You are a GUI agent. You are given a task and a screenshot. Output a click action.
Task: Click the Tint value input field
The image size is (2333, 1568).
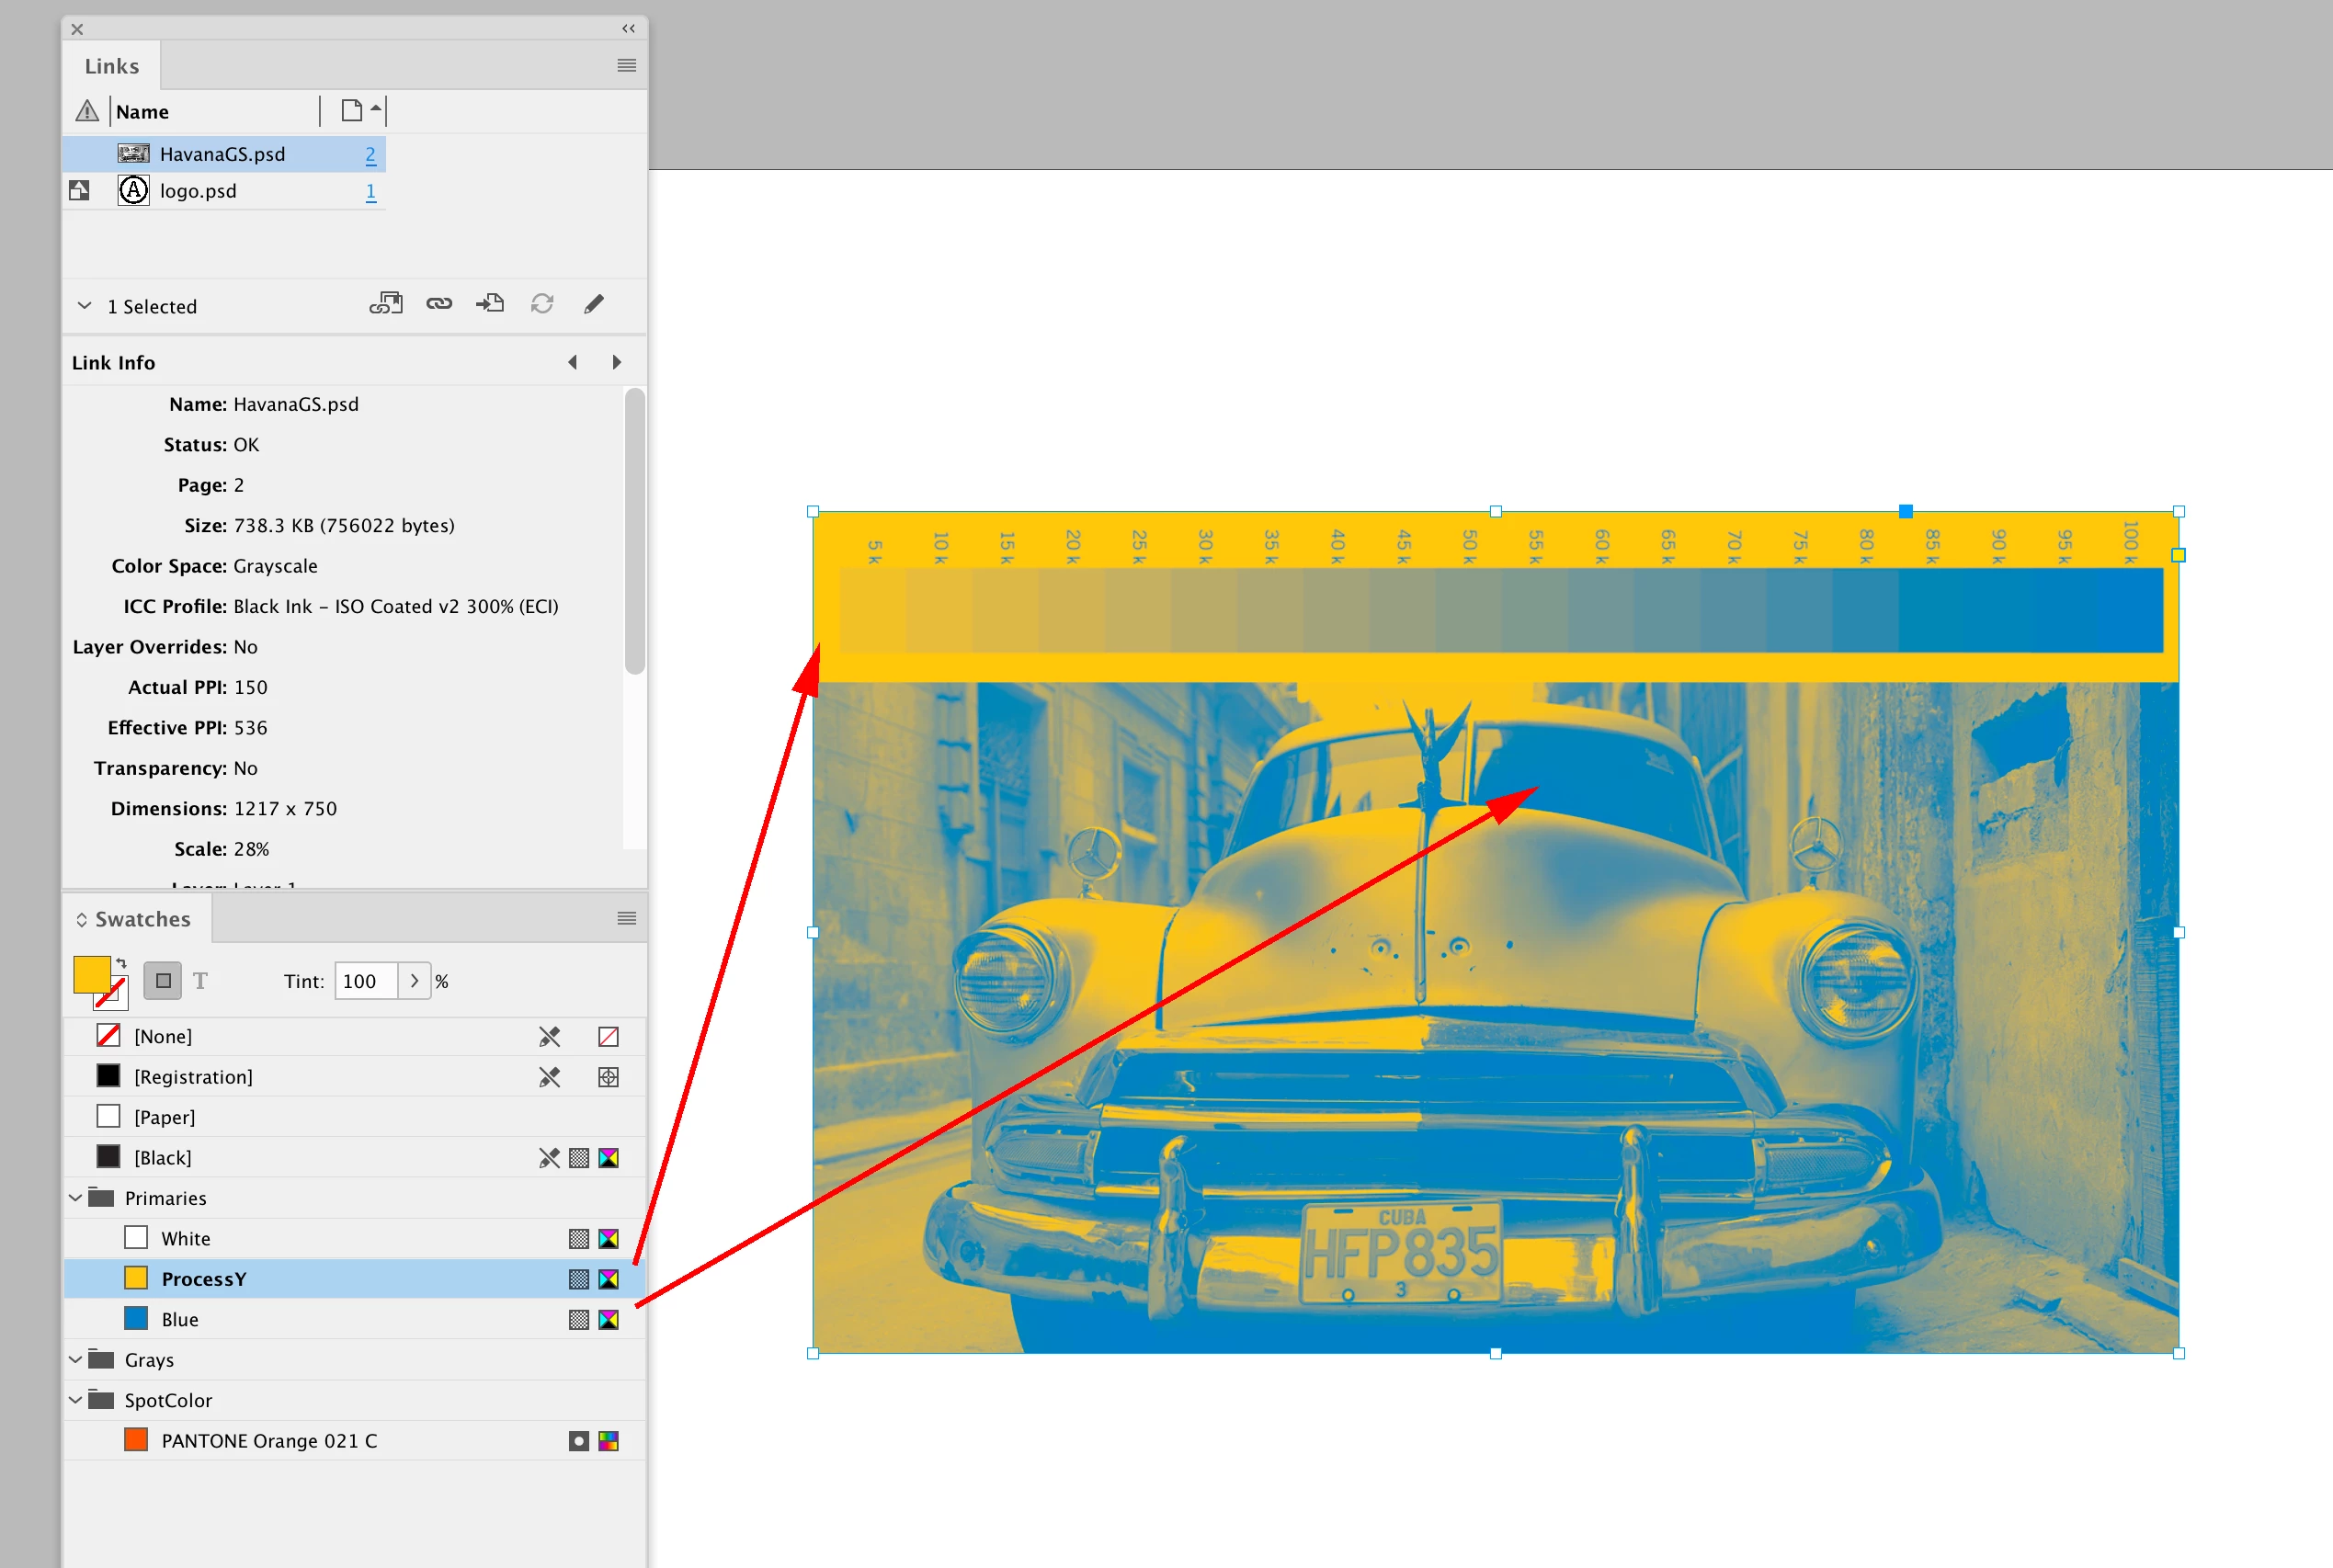(365, 981)
